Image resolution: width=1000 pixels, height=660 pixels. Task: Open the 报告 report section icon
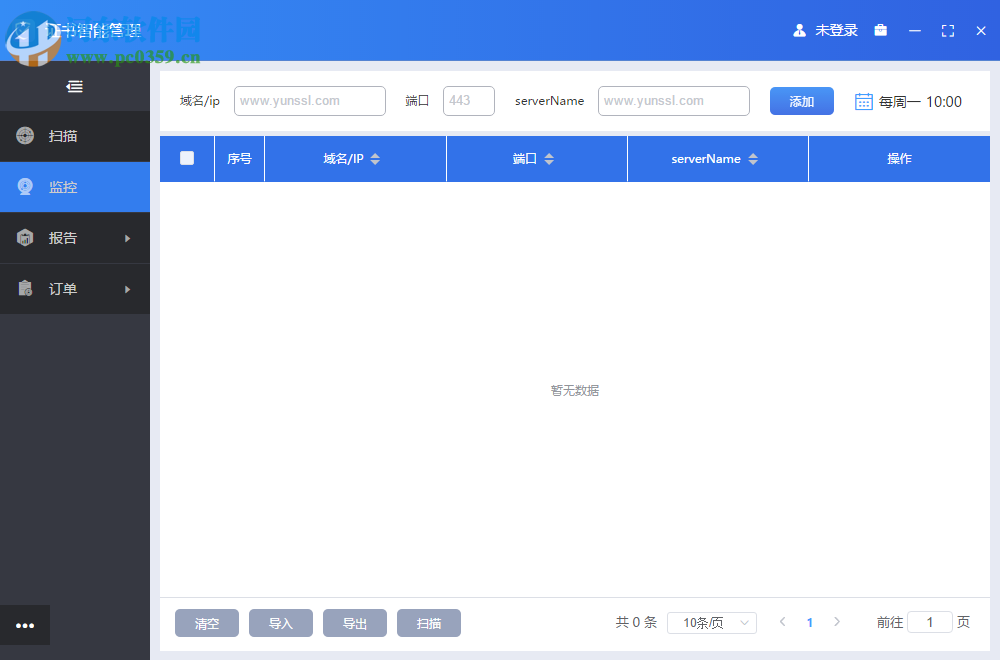coord(24,238)
